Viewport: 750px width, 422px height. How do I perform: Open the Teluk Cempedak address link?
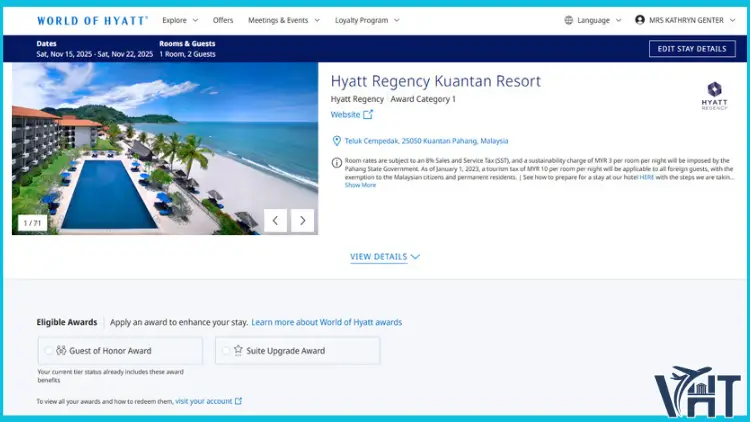tap(426, 141)
